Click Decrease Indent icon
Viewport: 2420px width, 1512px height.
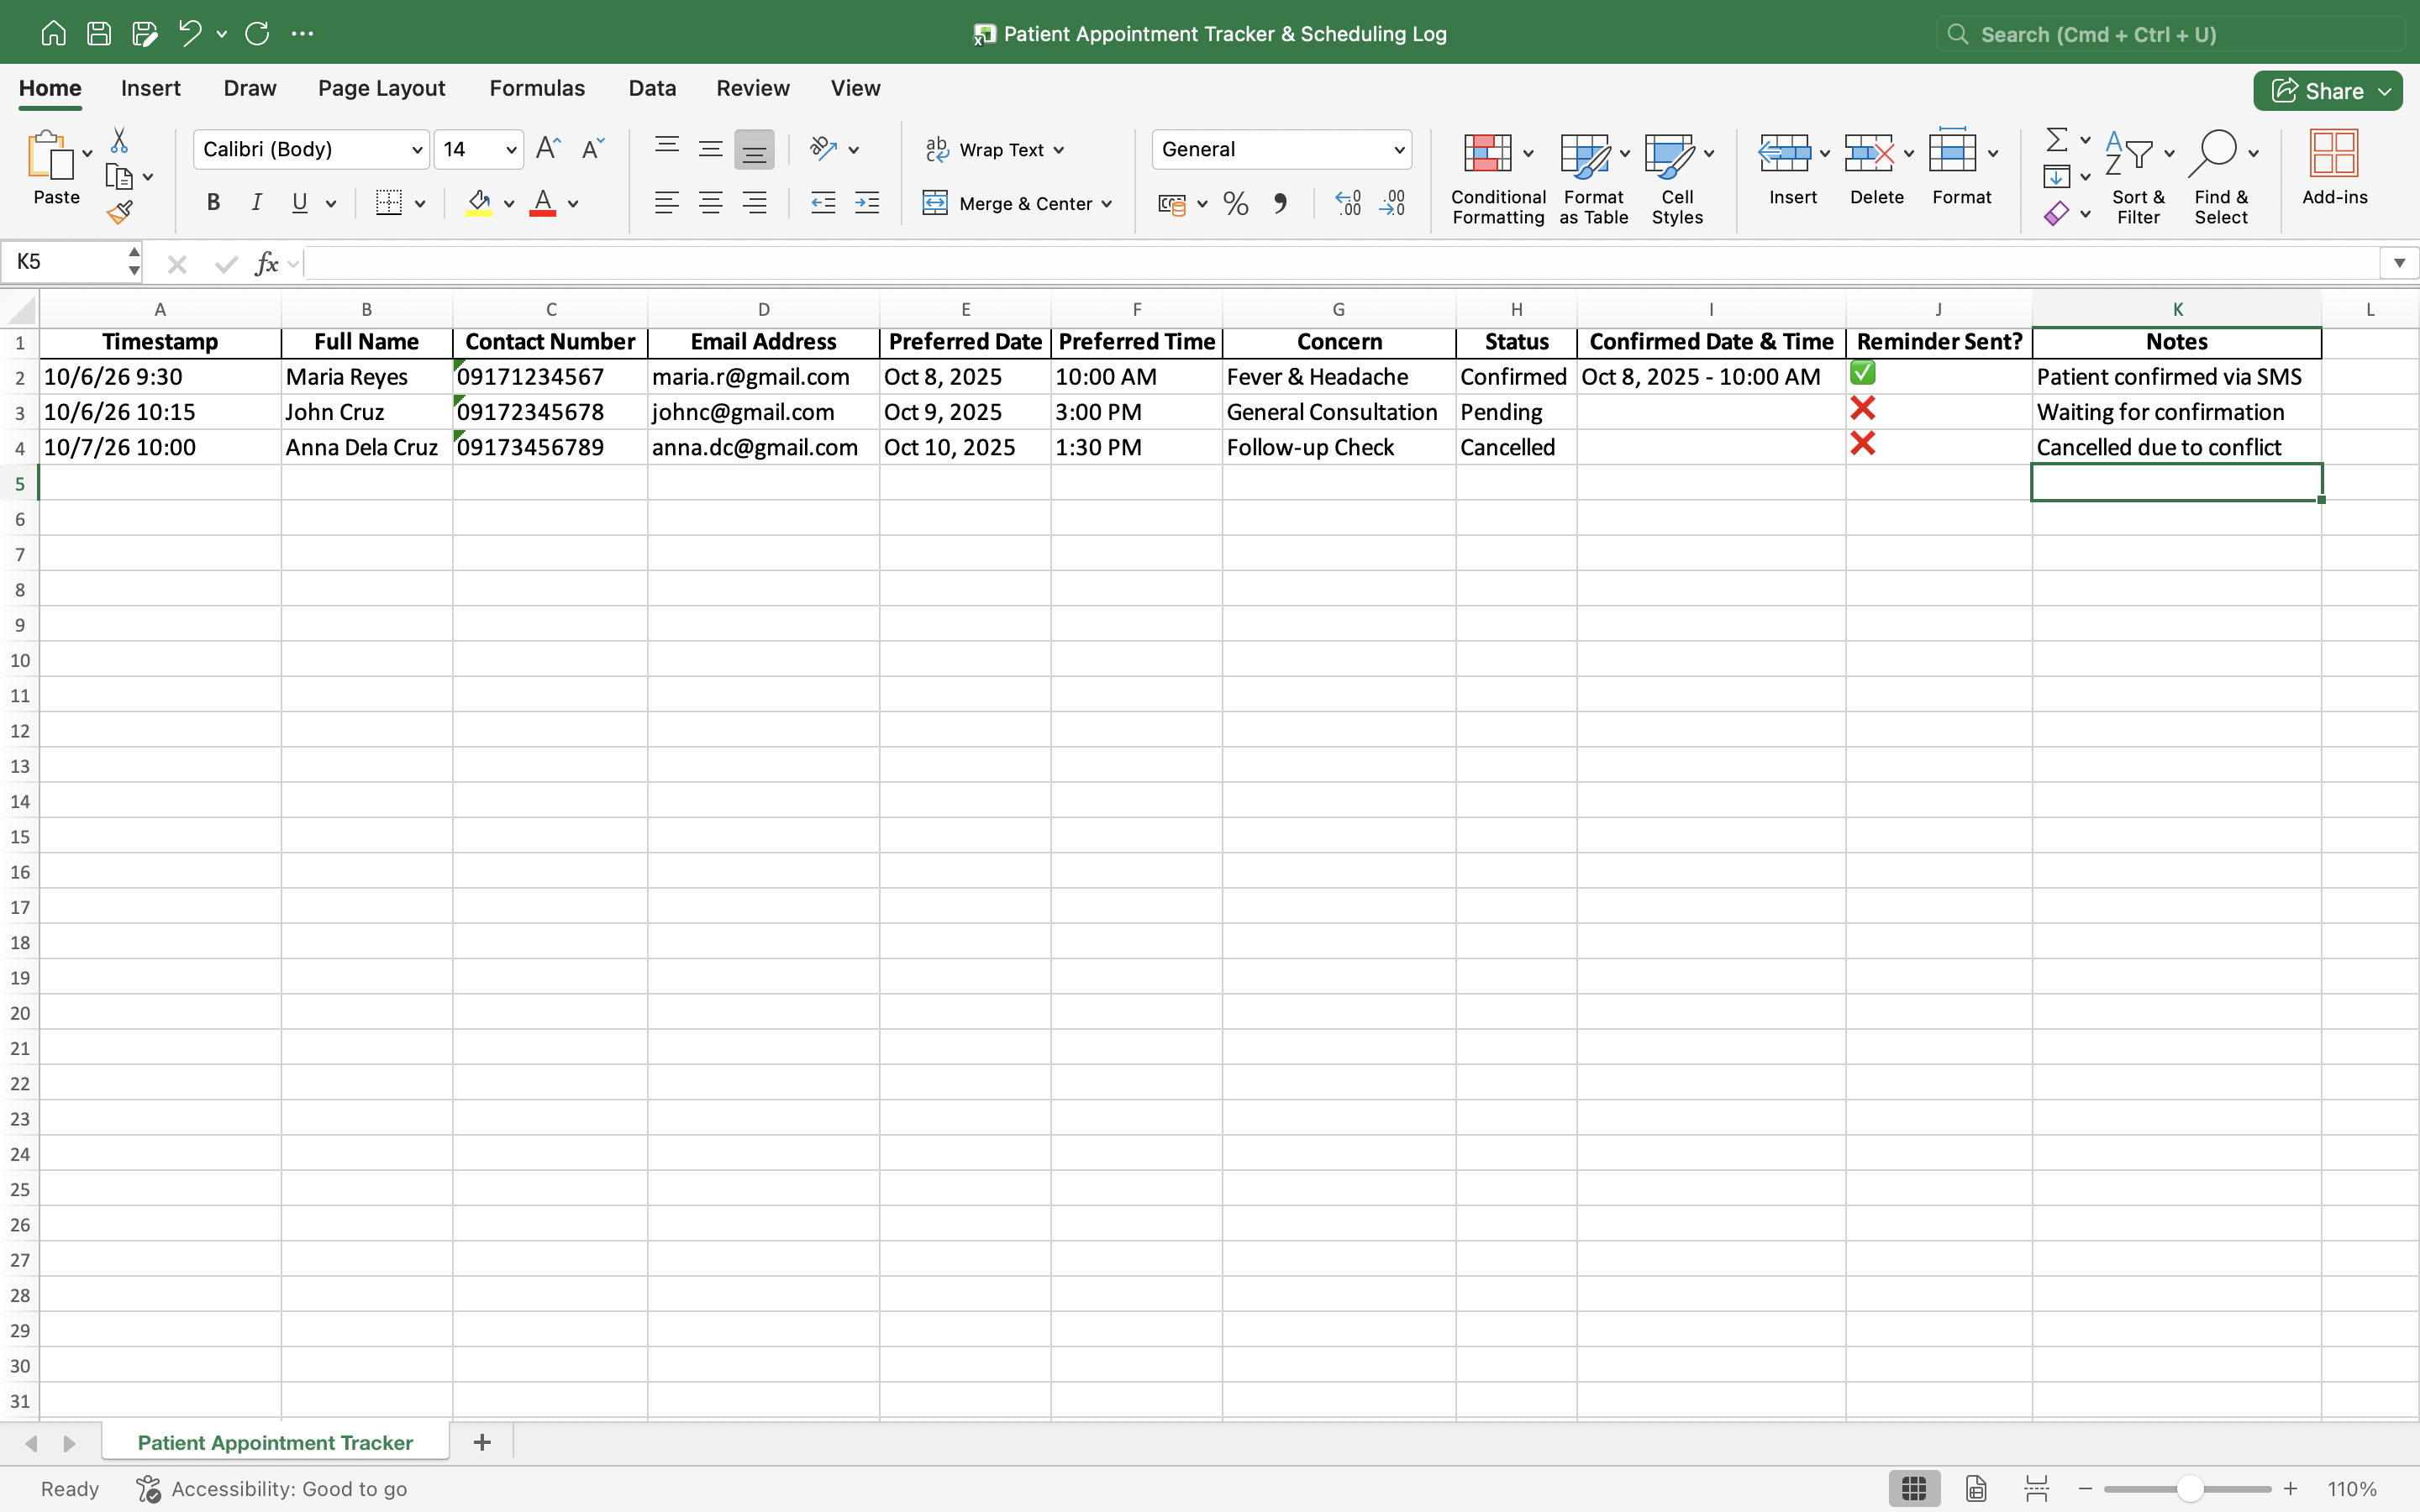pos(823,204)
